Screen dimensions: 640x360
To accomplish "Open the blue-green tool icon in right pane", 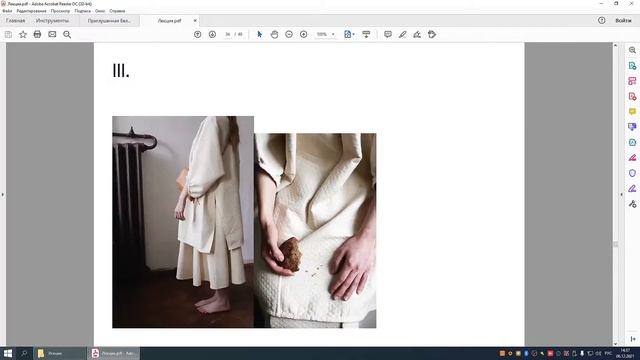I will (632, 142).
